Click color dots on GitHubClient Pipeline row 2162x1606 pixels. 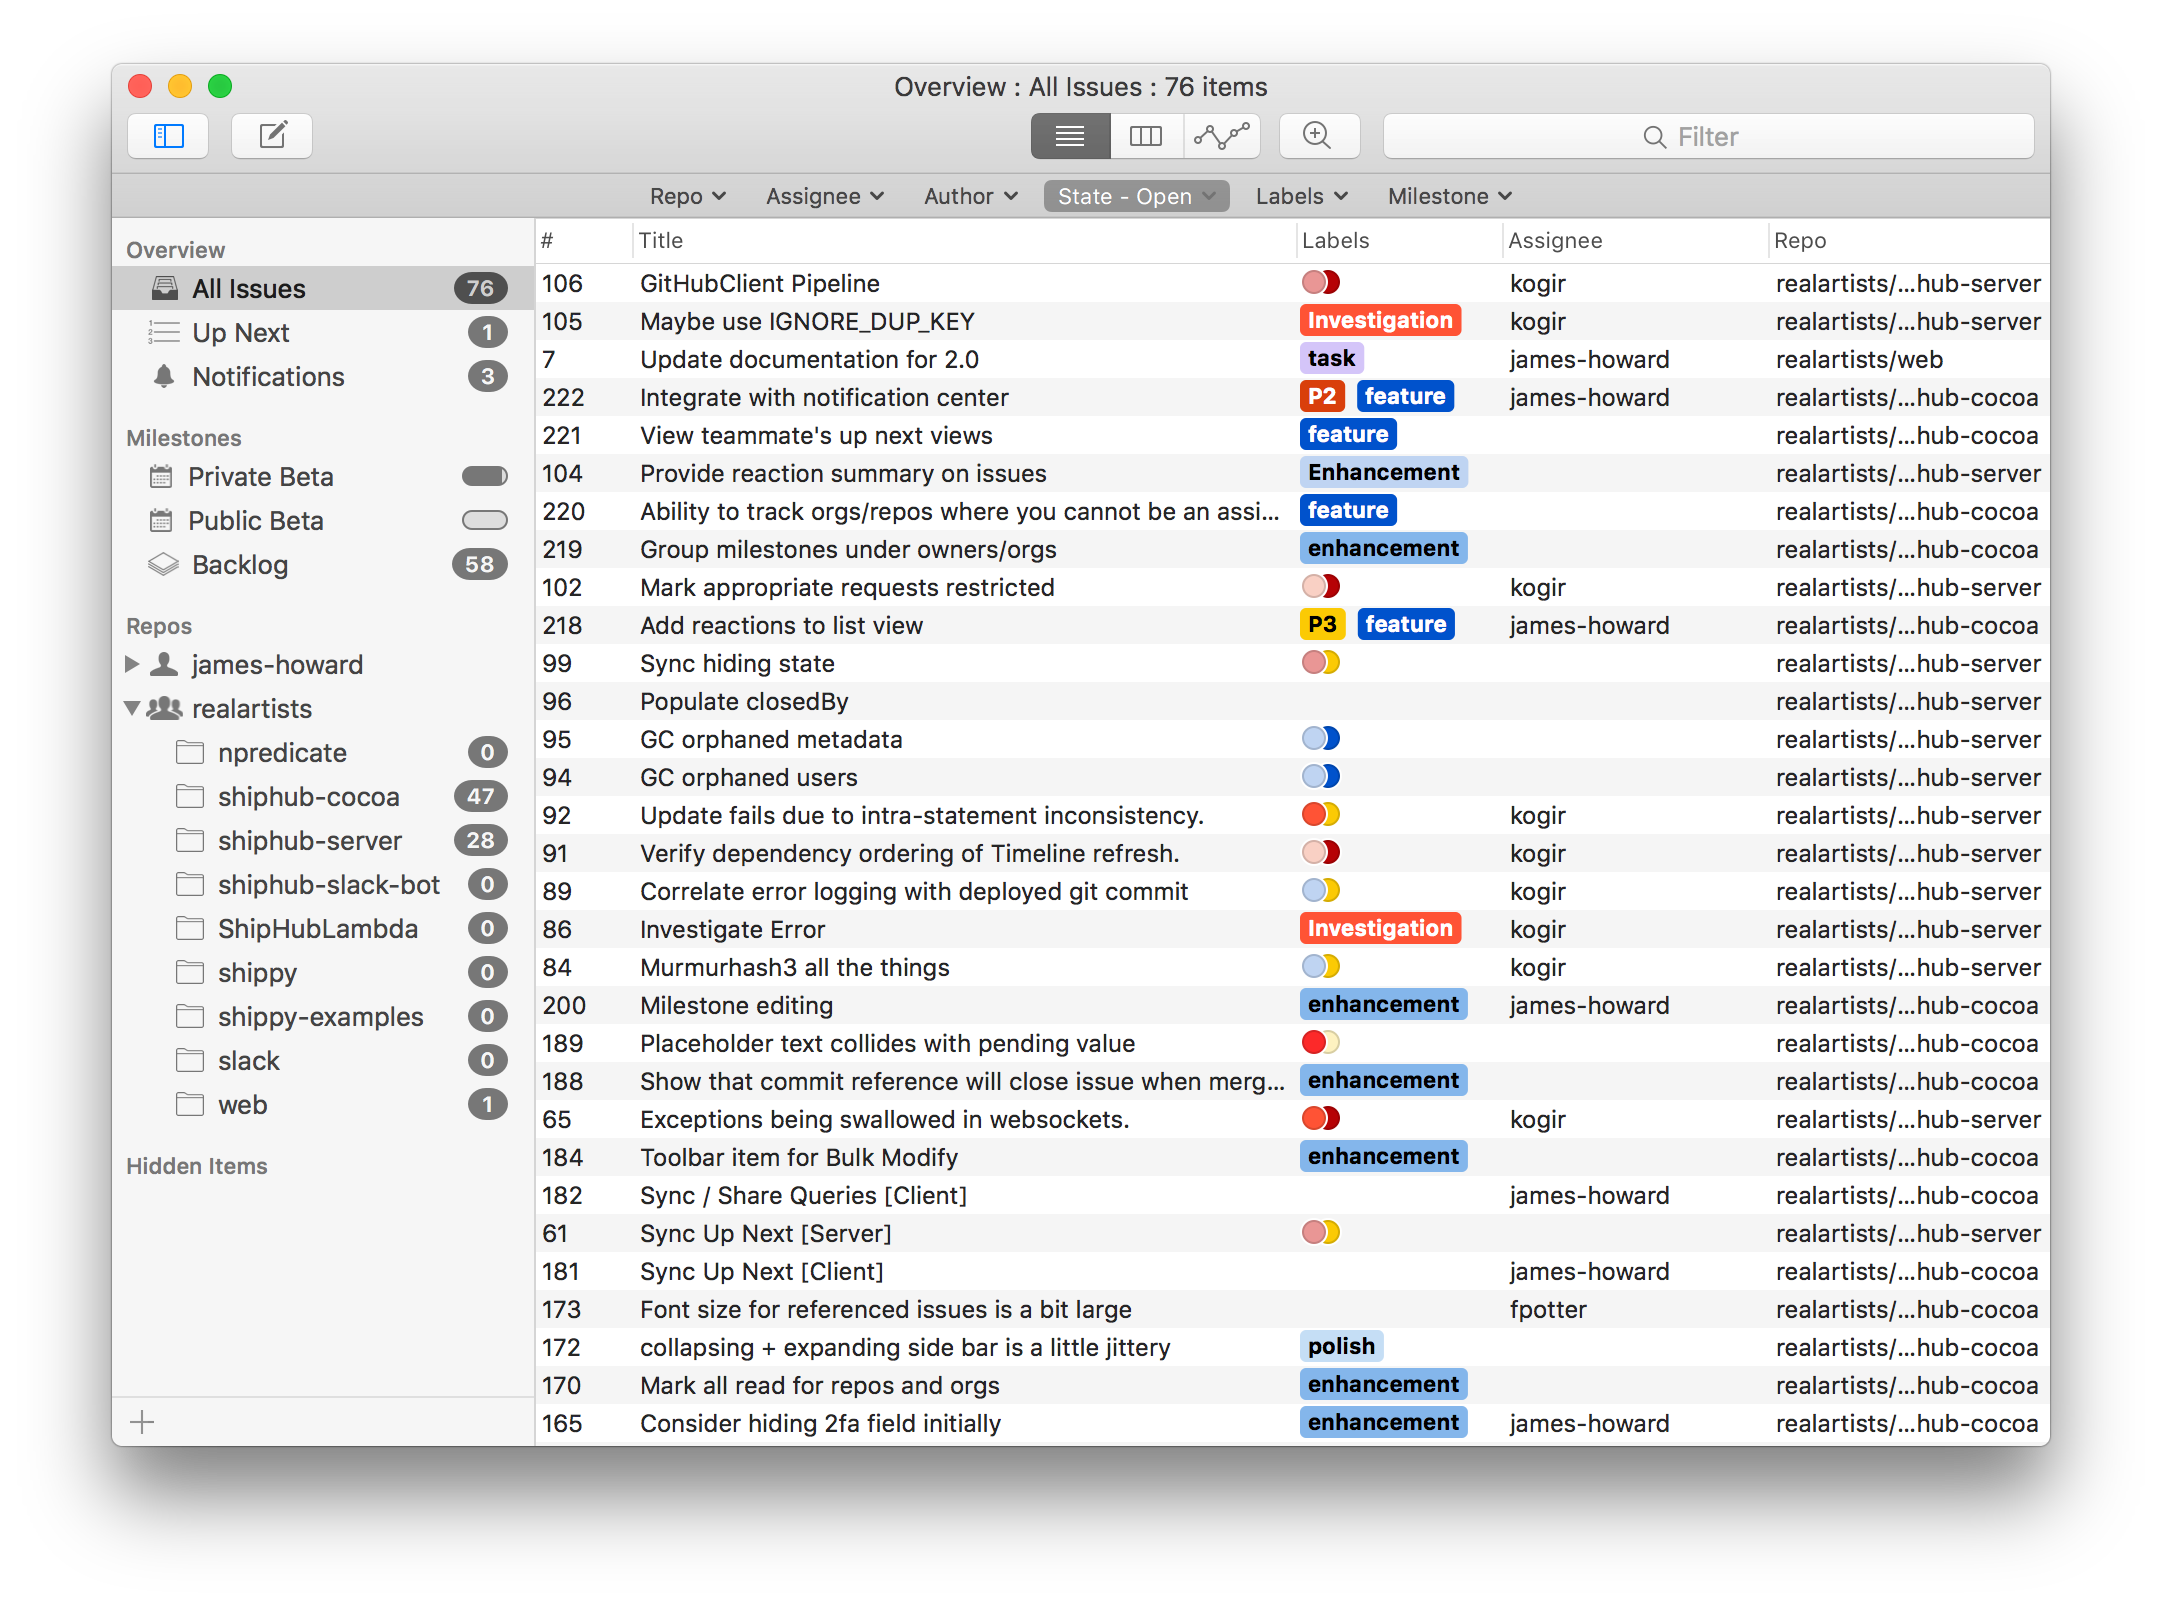(x=1321, y=282)
